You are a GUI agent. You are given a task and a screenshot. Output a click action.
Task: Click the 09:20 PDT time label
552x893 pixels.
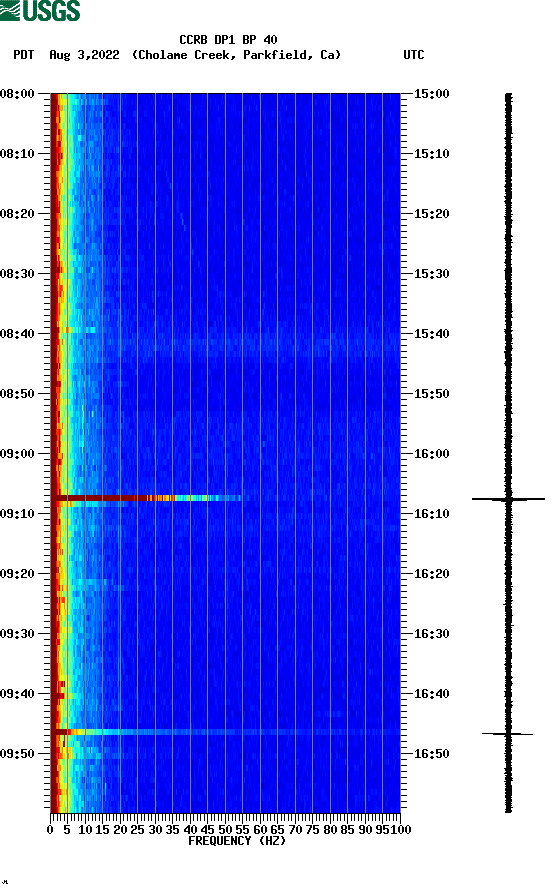point(18,574)
